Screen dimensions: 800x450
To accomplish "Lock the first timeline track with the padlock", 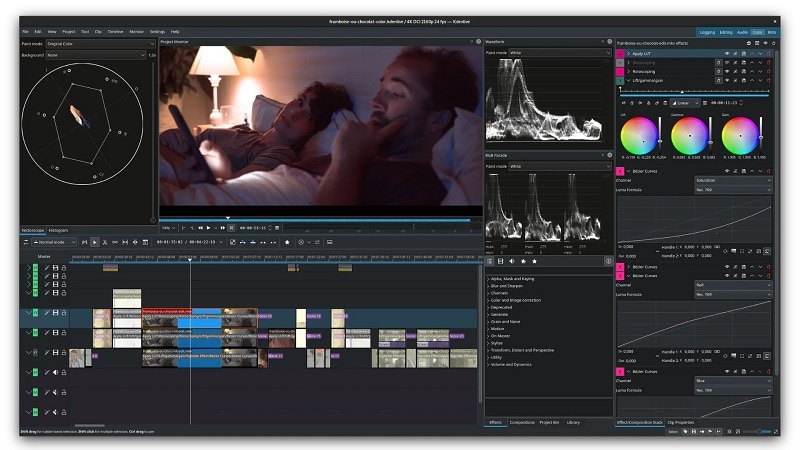I will coord(64,267).
